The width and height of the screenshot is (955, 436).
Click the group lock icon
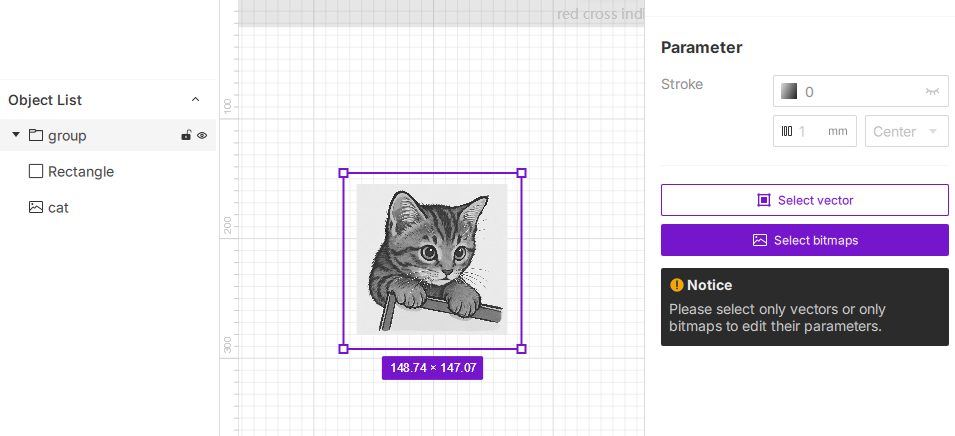coord(186,135)
